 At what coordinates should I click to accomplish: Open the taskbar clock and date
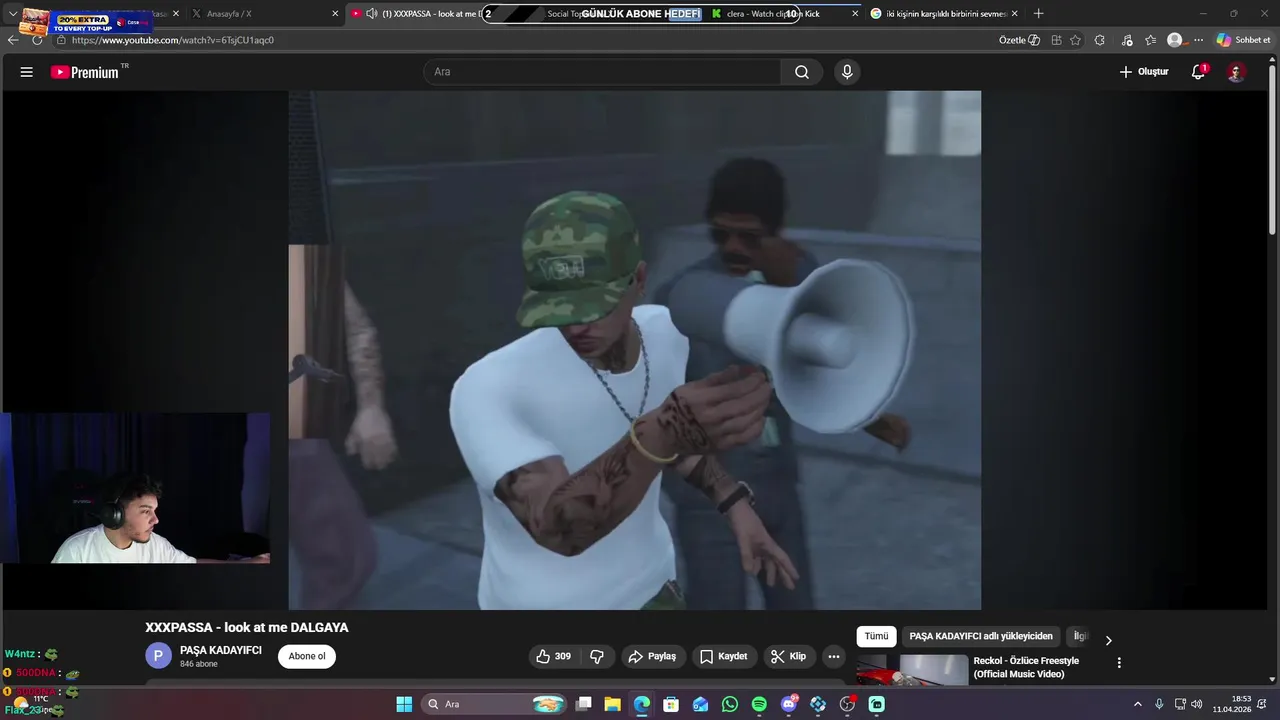tap(1232, 704)
